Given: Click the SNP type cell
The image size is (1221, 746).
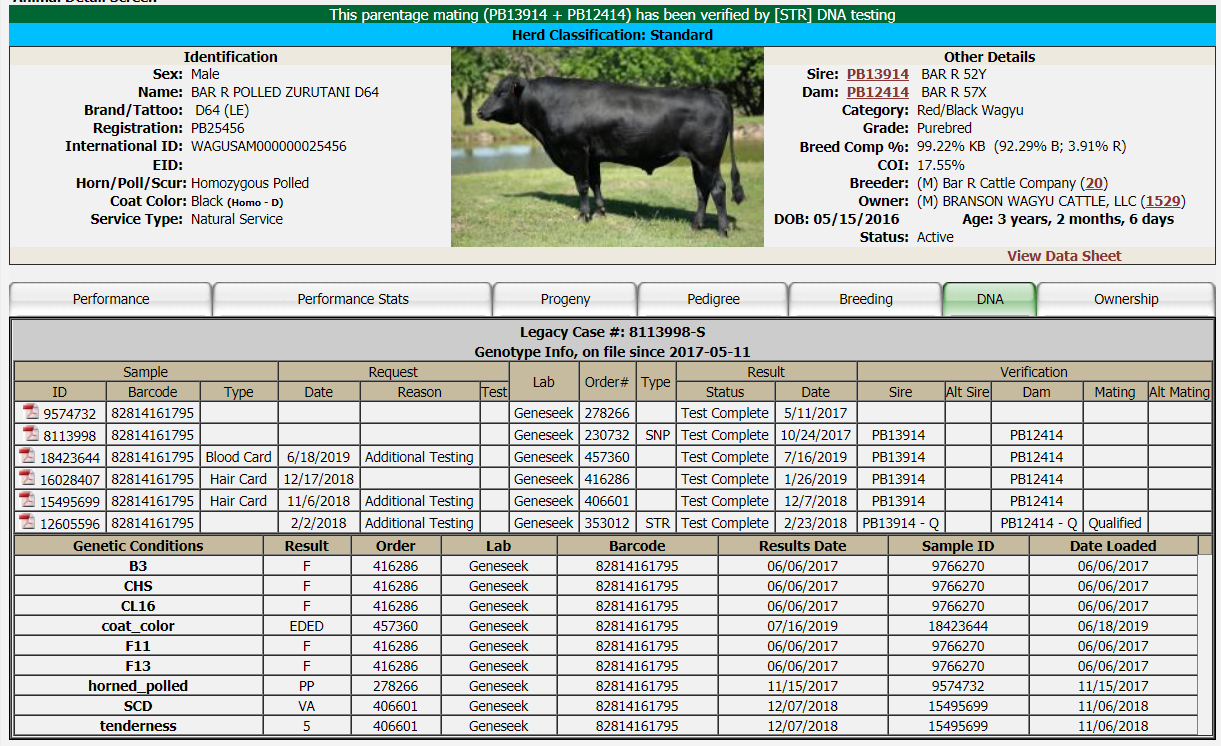Looking at the screenshot, I should (x=656, y=435).
